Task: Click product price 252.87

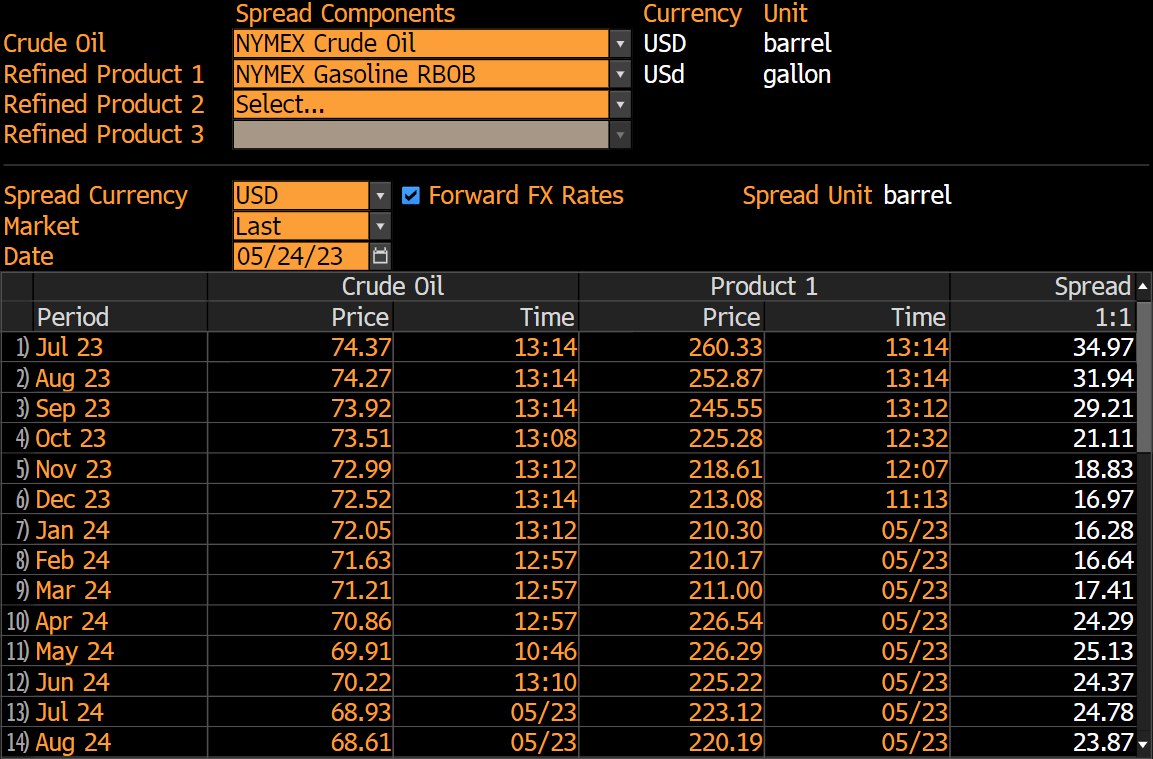Action: click(726, 378)
